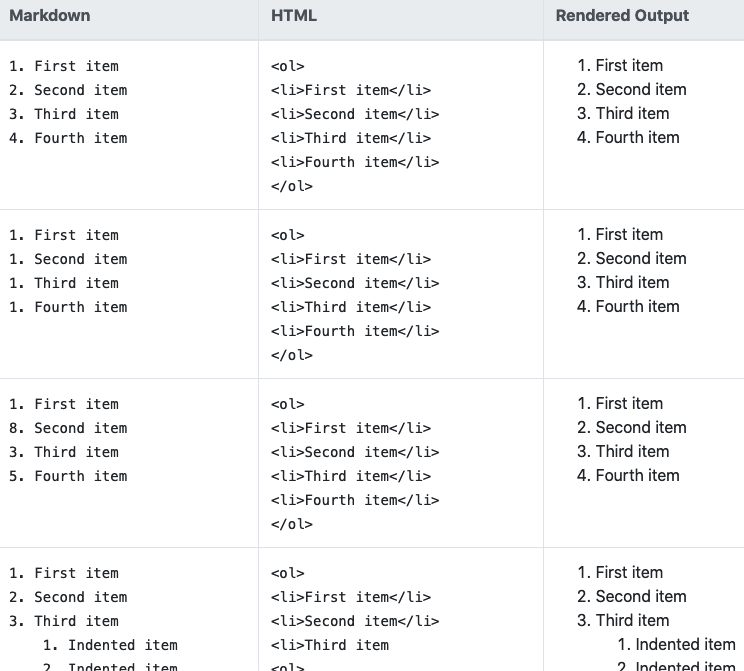The height and width of the screenshot is (671, 744).
Task: Click the '5. Fourth item' Markdown line
Action: click(x=68, y=476)
